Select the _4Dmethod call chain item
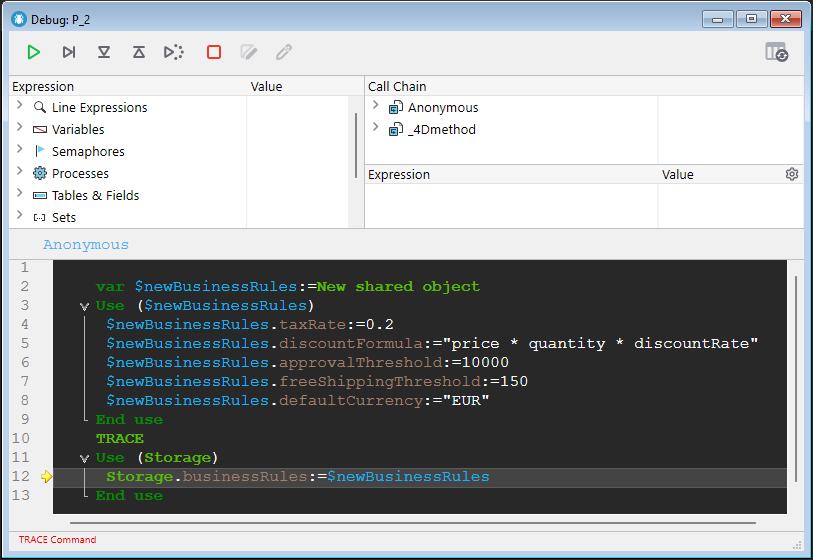This screenshot has width=813, height=560. 441,129
